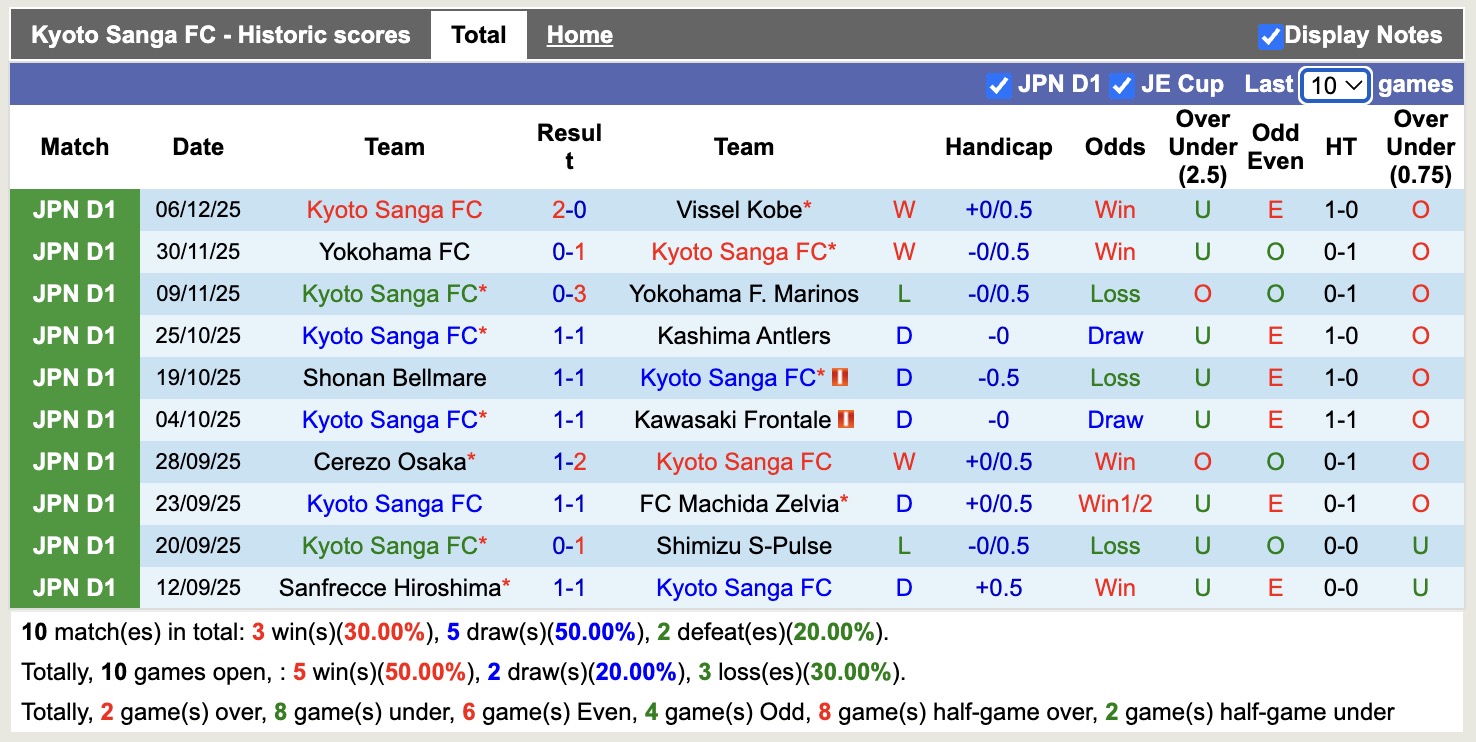Click the JPN D1 badge on the Yokohama FC row
Image resolution: width=1476 pixels, height=742 pixels.
(74, 251)
